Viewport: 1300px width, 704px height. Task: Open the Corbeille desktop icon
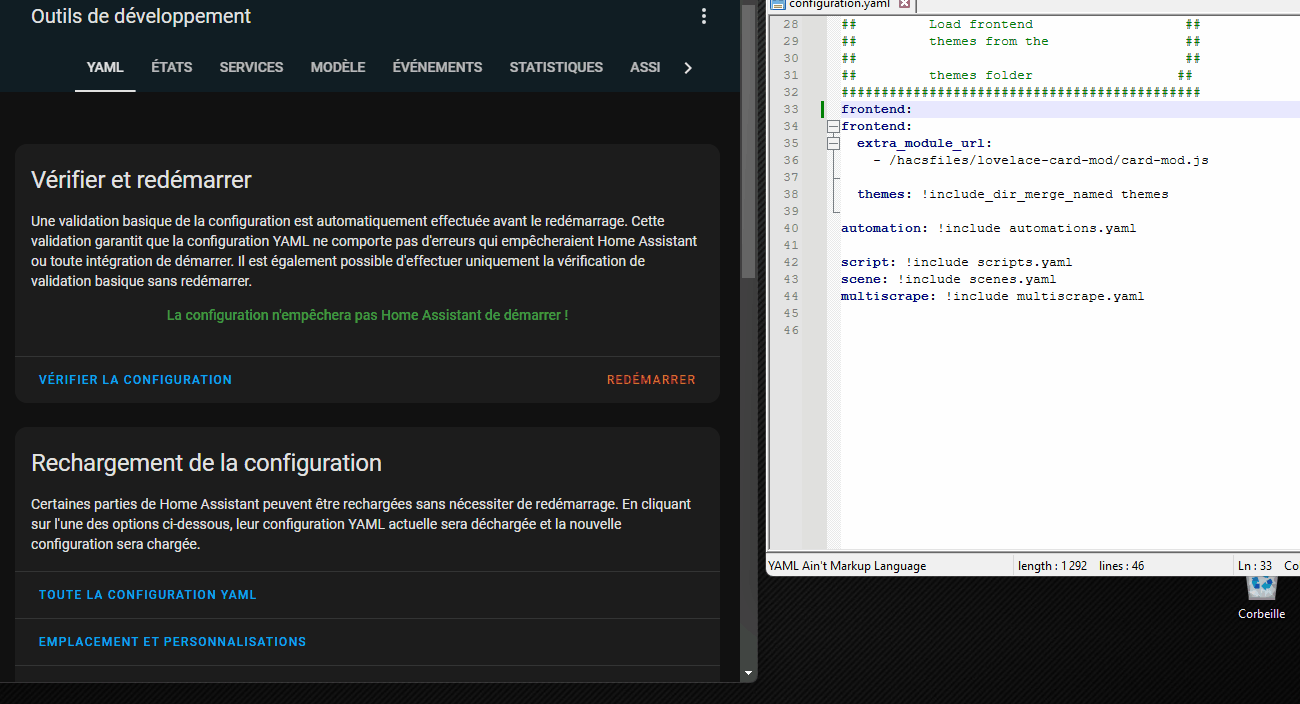(x=1262, y=596)
